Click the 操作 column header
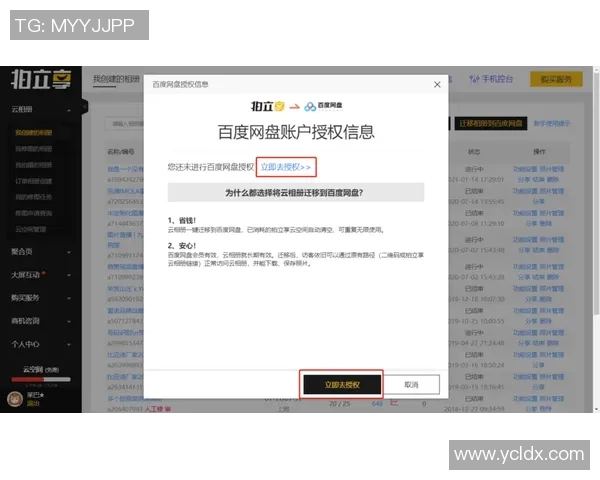The width and height of the screenshot is (600, 480). click(539, 152)
